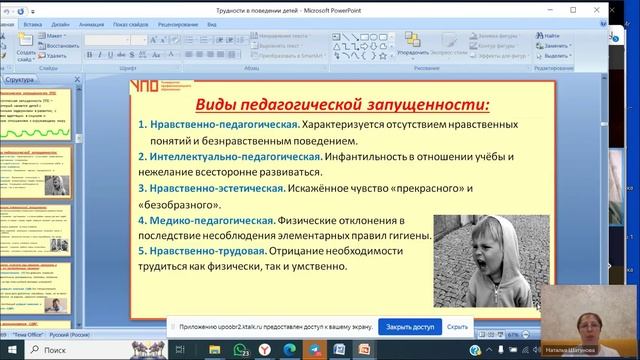Open the font name combo box
Screen dimensions: 640x360
(107, 40)
